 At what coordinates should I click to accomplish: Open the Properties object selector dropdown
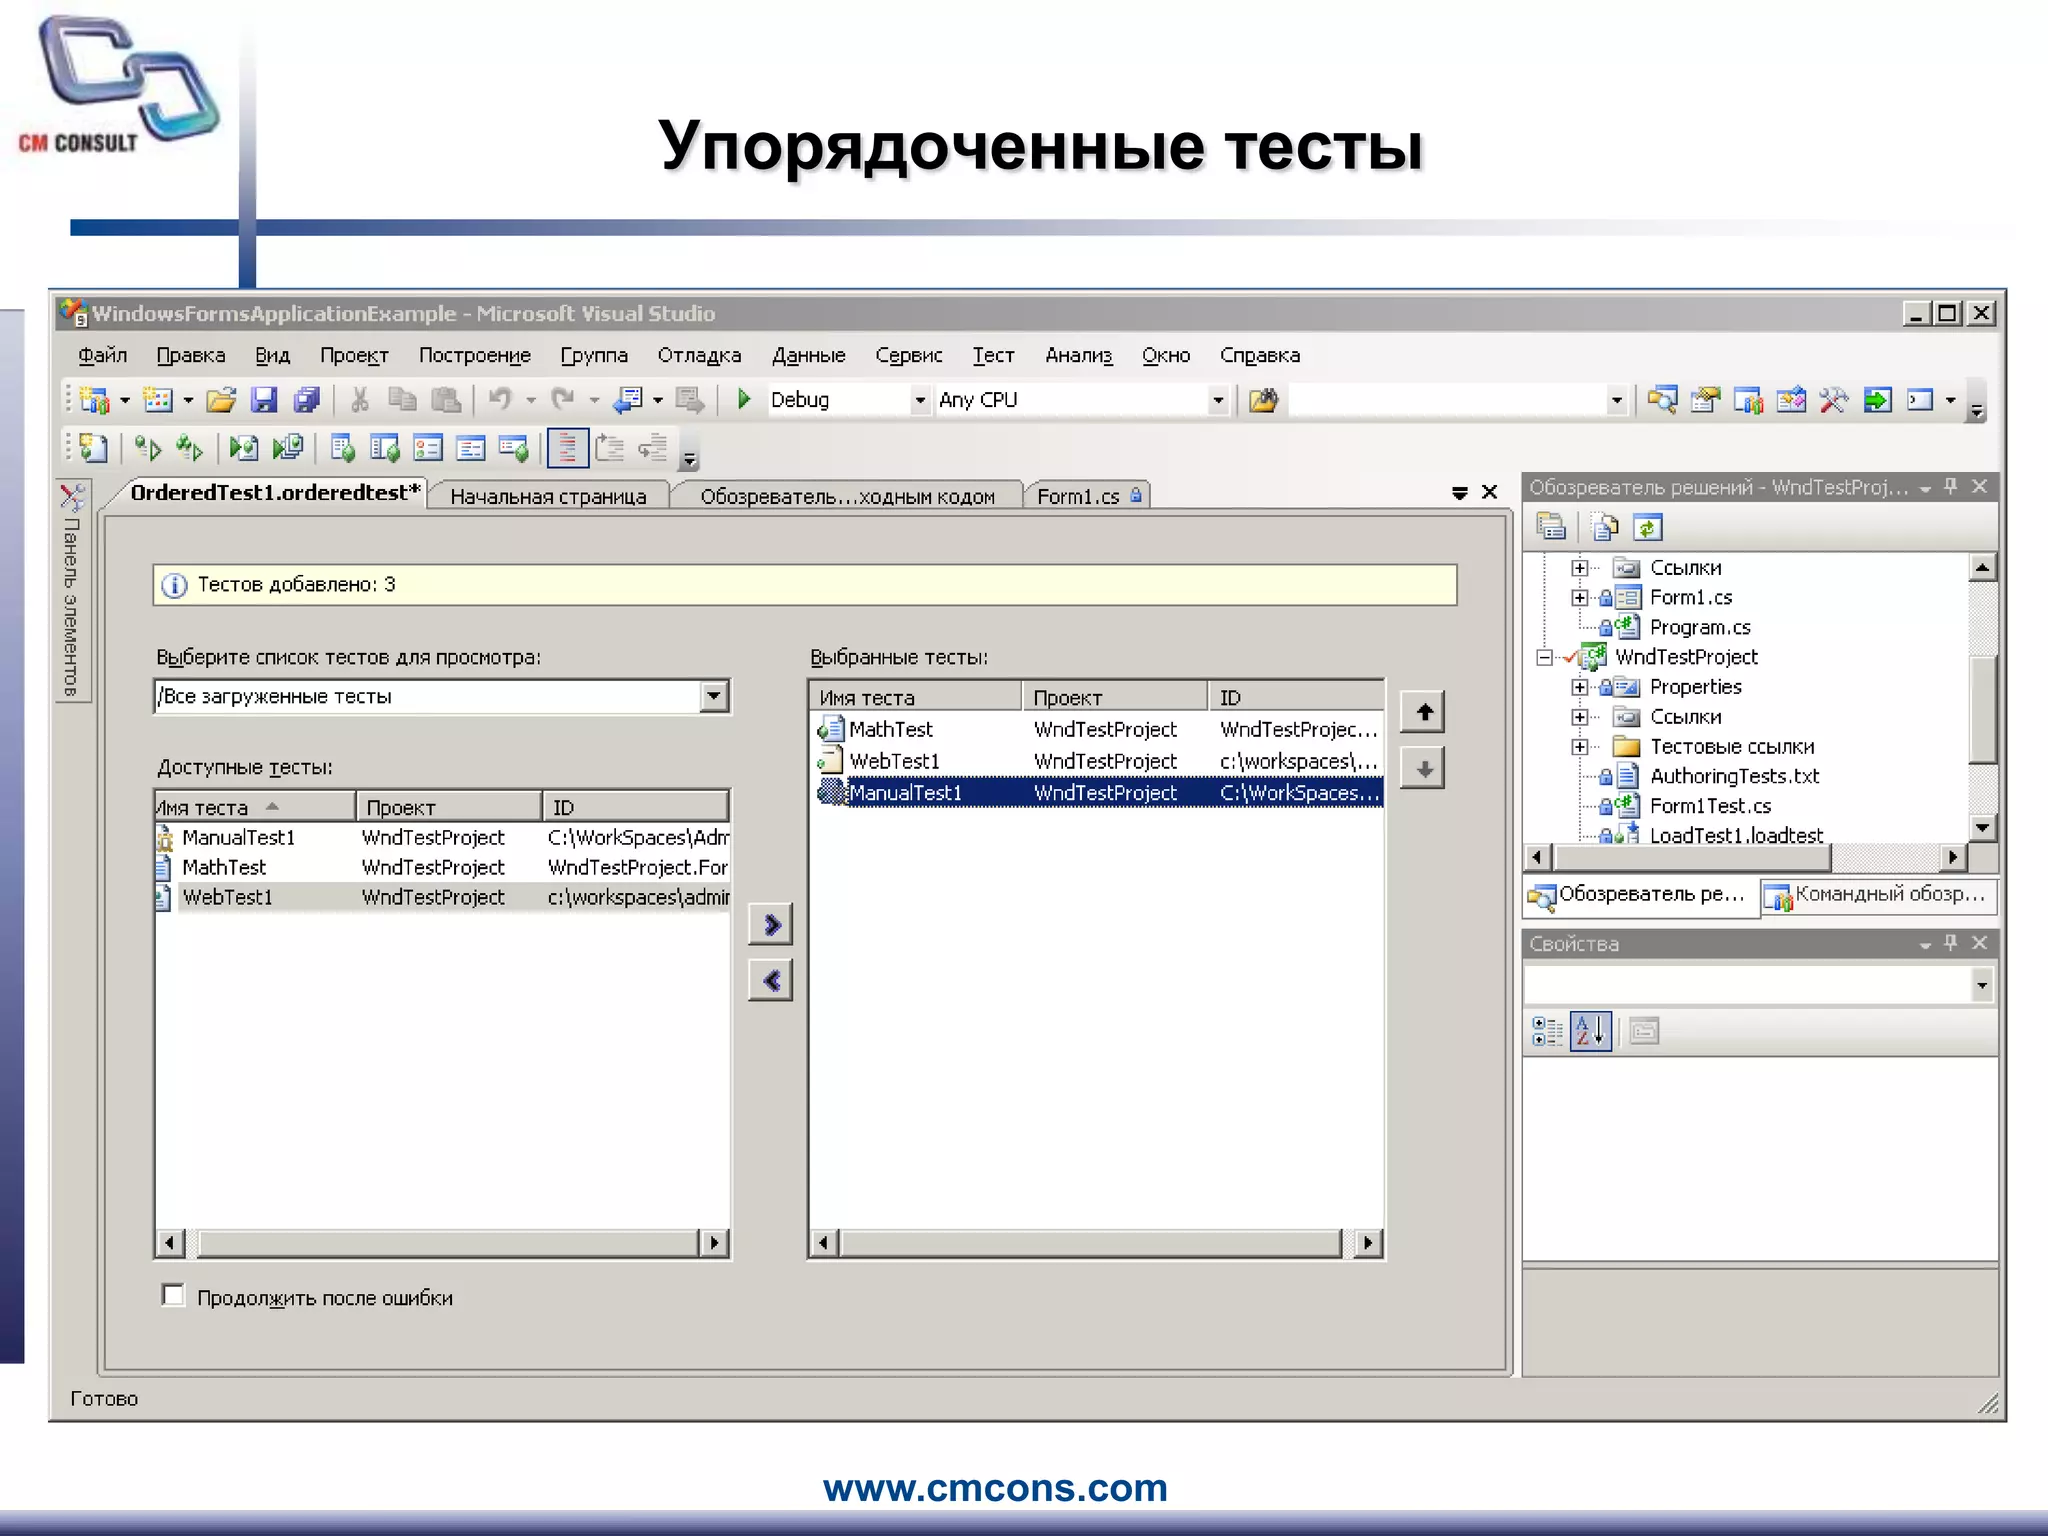1982,986
